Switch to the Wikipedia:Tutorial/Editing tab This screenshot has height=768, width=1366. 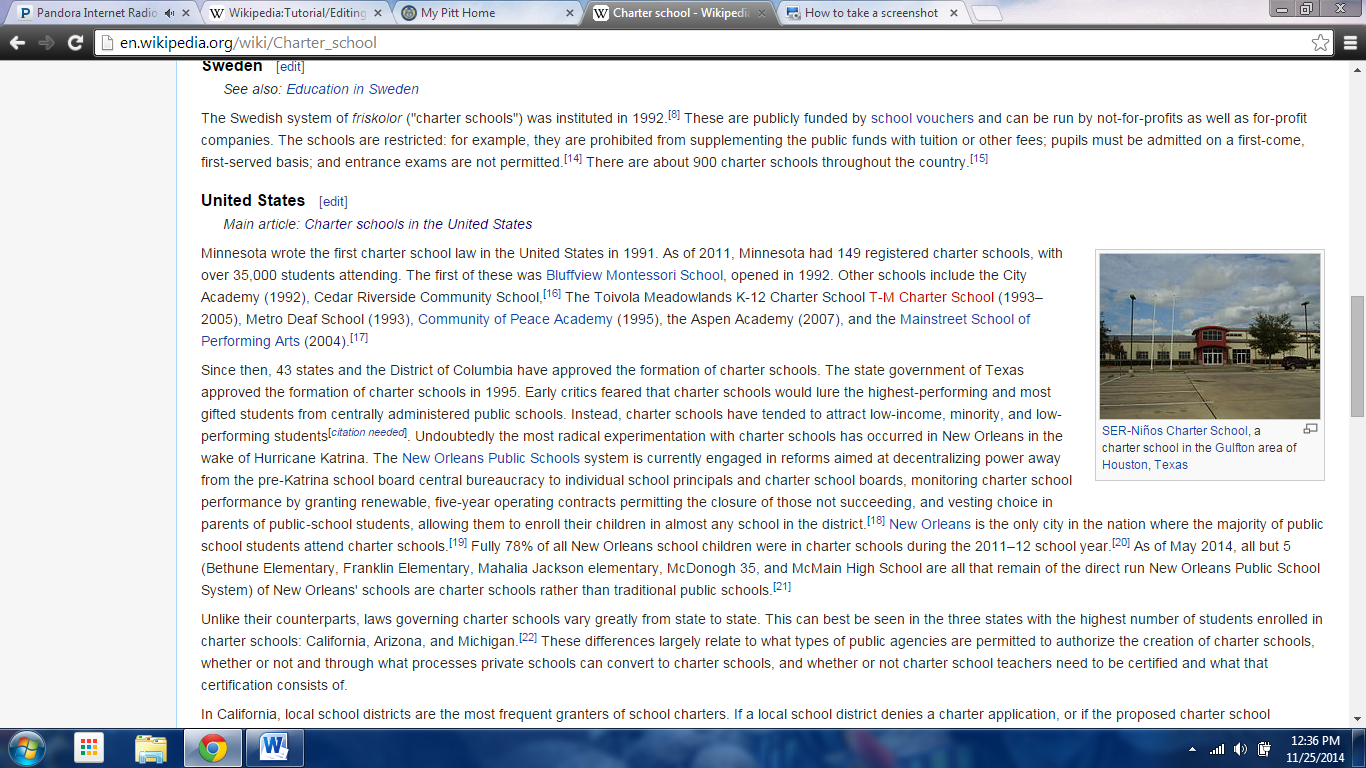pyautogui.click(x=290, y=13)
